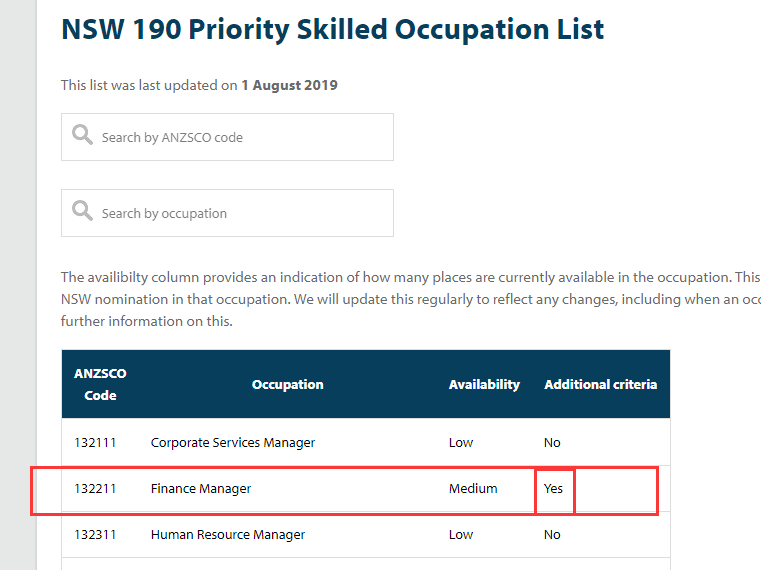Click the NSW 190 Priority Skilled Occupation List heading

[x=332, y=30]
